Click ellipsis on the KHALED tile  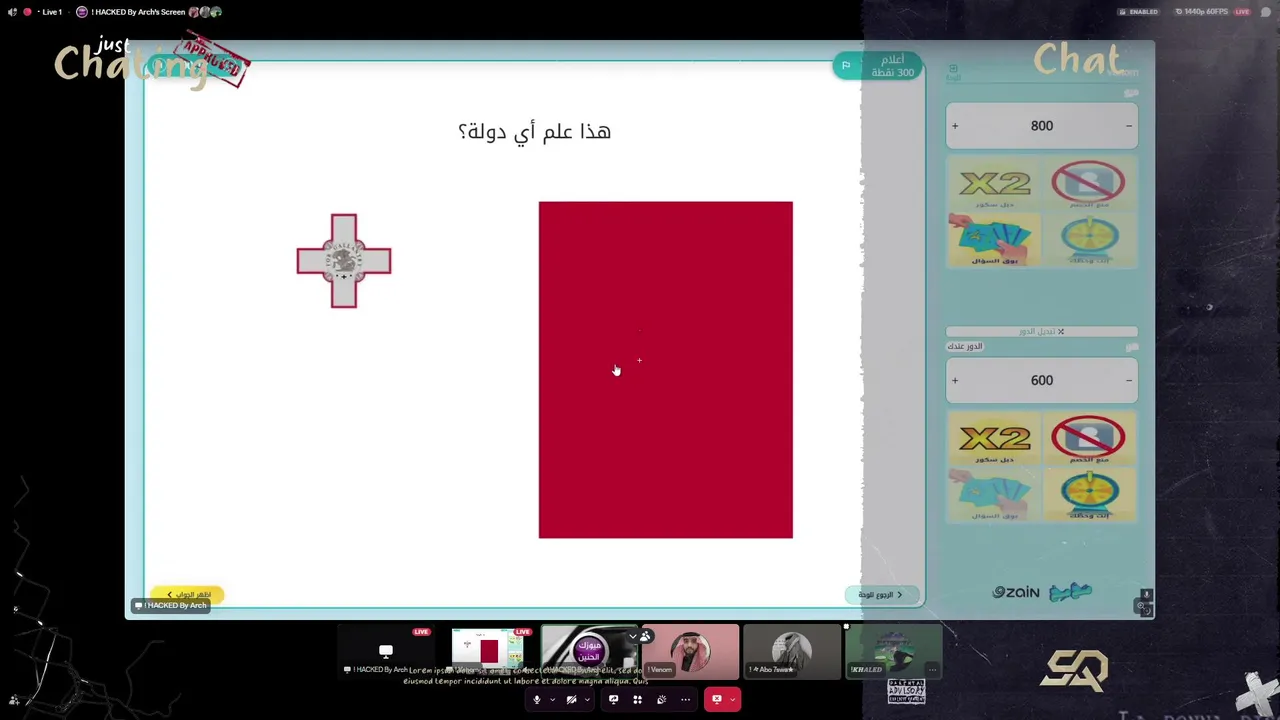[932, 670]
